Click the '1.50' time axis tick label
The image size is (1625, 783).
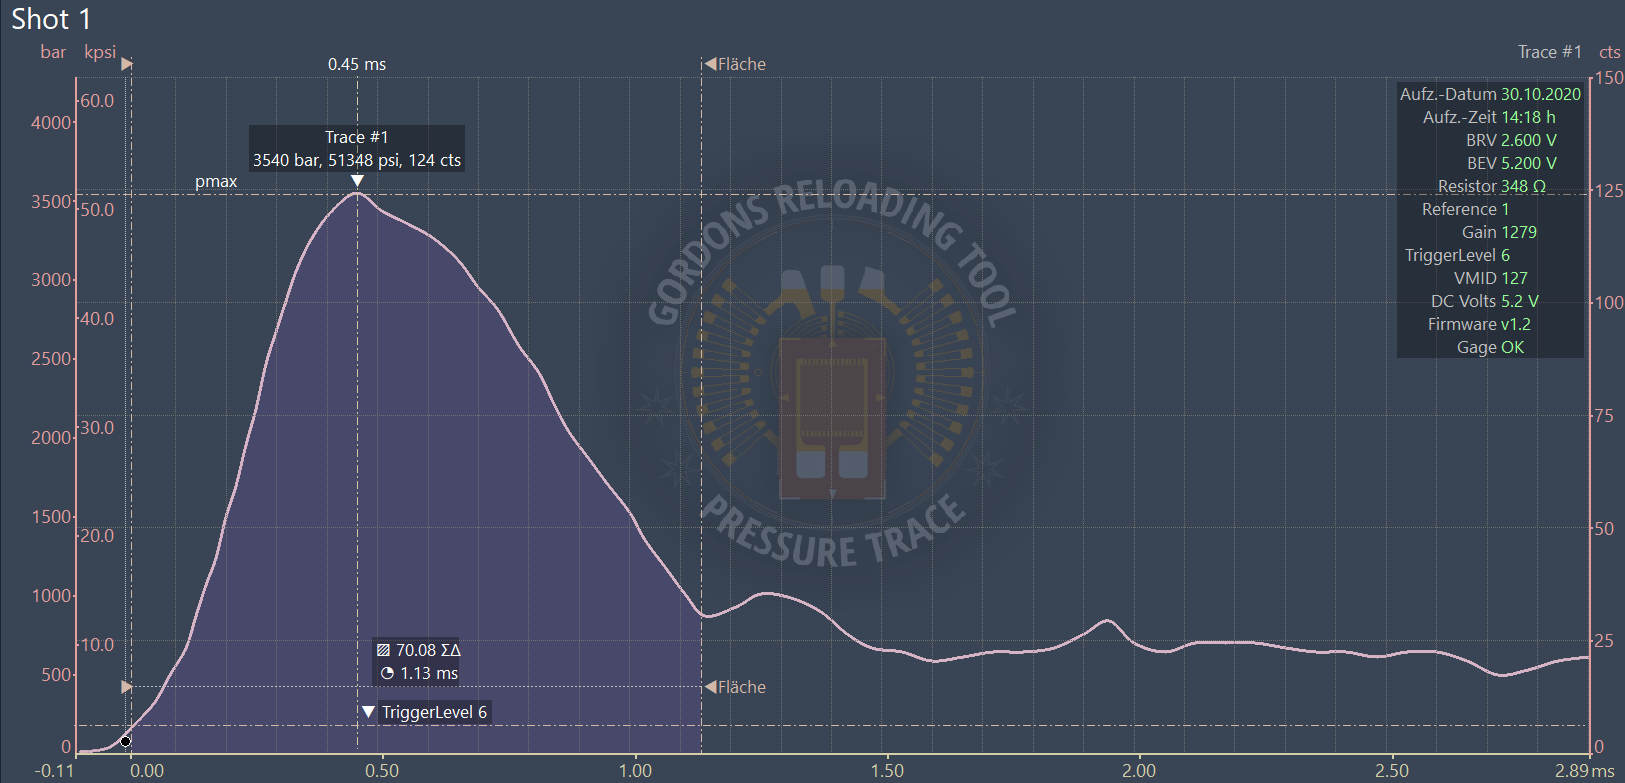[x=887, y=770]
